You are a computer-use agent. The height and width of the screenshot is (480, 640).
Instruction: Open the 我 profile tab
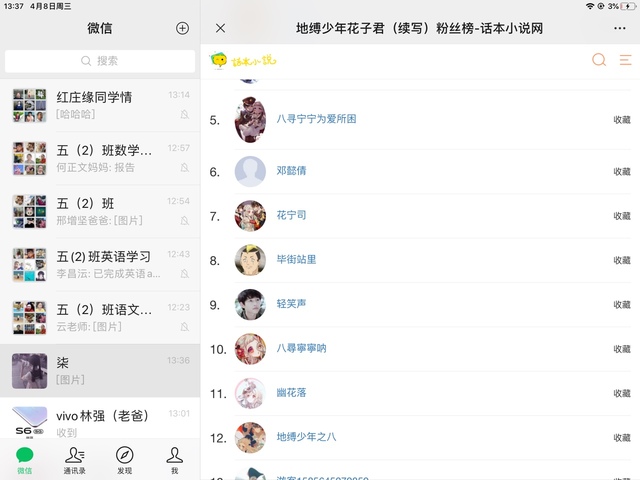click(x=174, y=460)
